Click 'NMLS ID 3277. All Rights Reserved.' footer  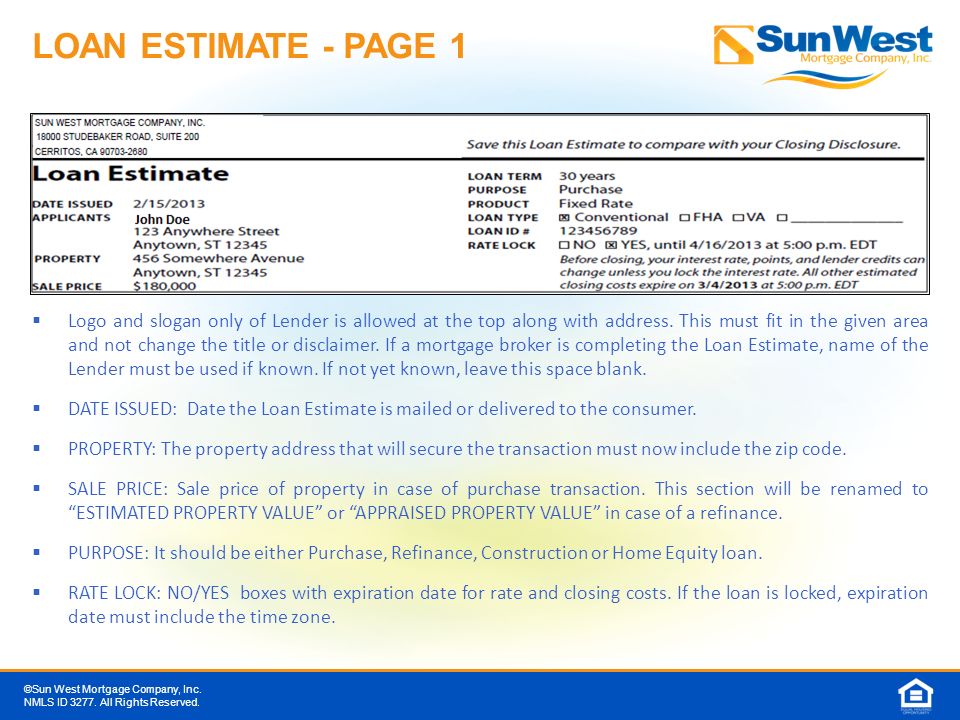point(111,702)
